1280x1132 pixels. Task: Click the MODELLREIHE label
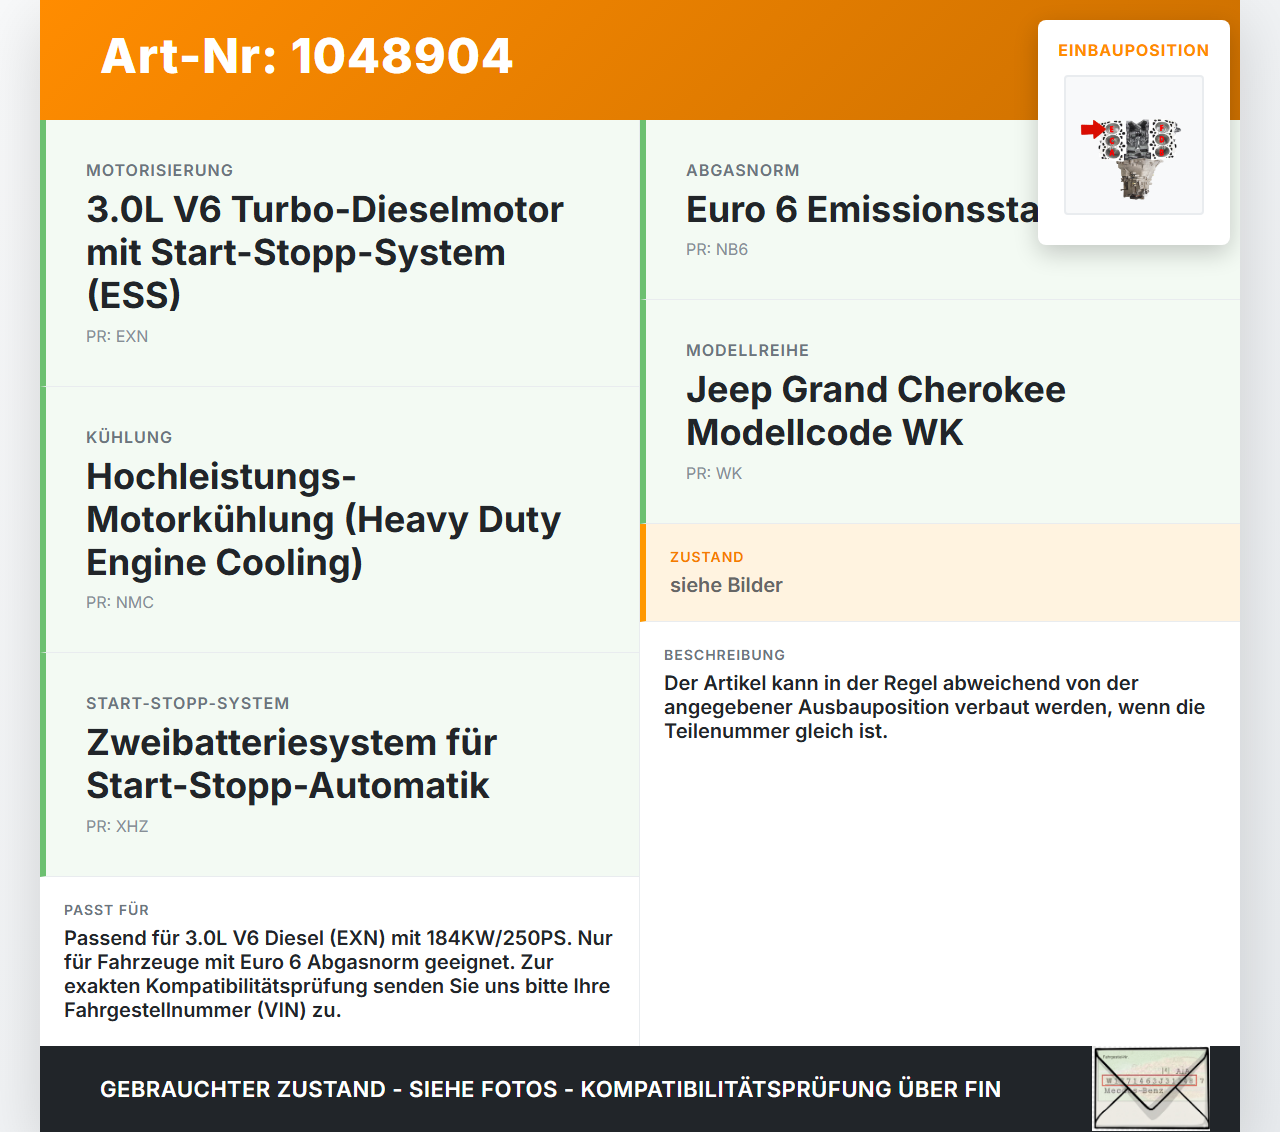pyautogui.click(x=748, y=350)
